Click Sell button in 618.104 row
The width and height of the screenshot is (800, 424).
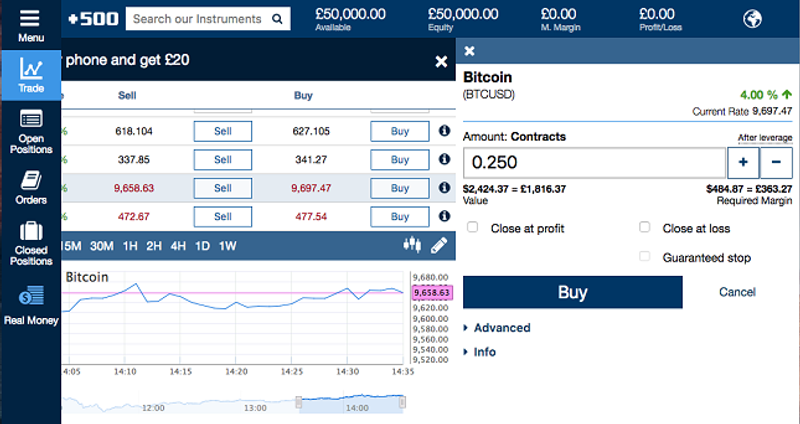[222, 131]
